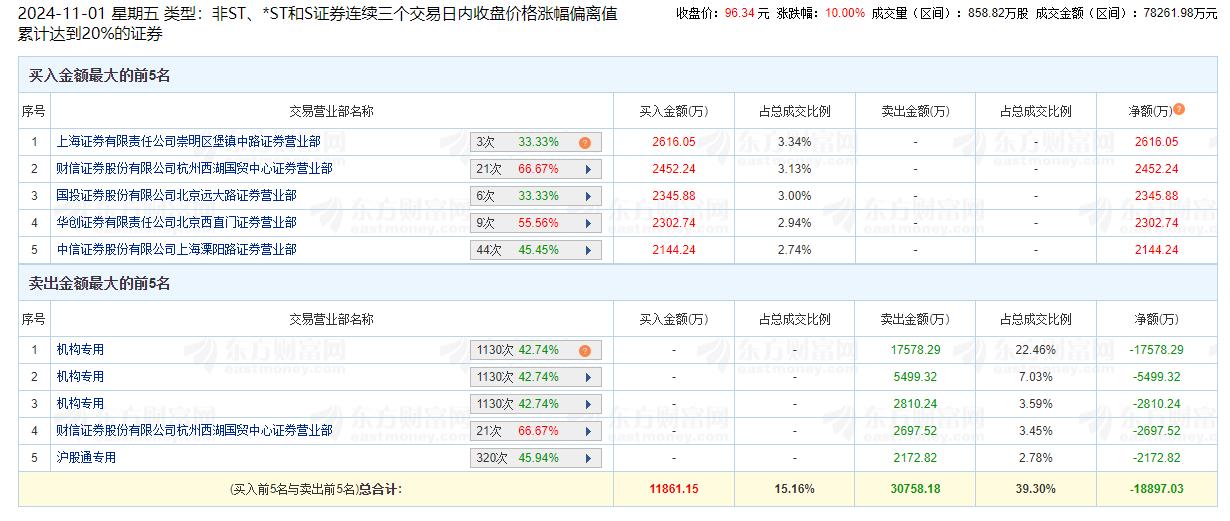Click the orange question icon in first 机构专用 row
Image resolution: width=1230 pixels, height=521 pixels.
pos(585,351)
